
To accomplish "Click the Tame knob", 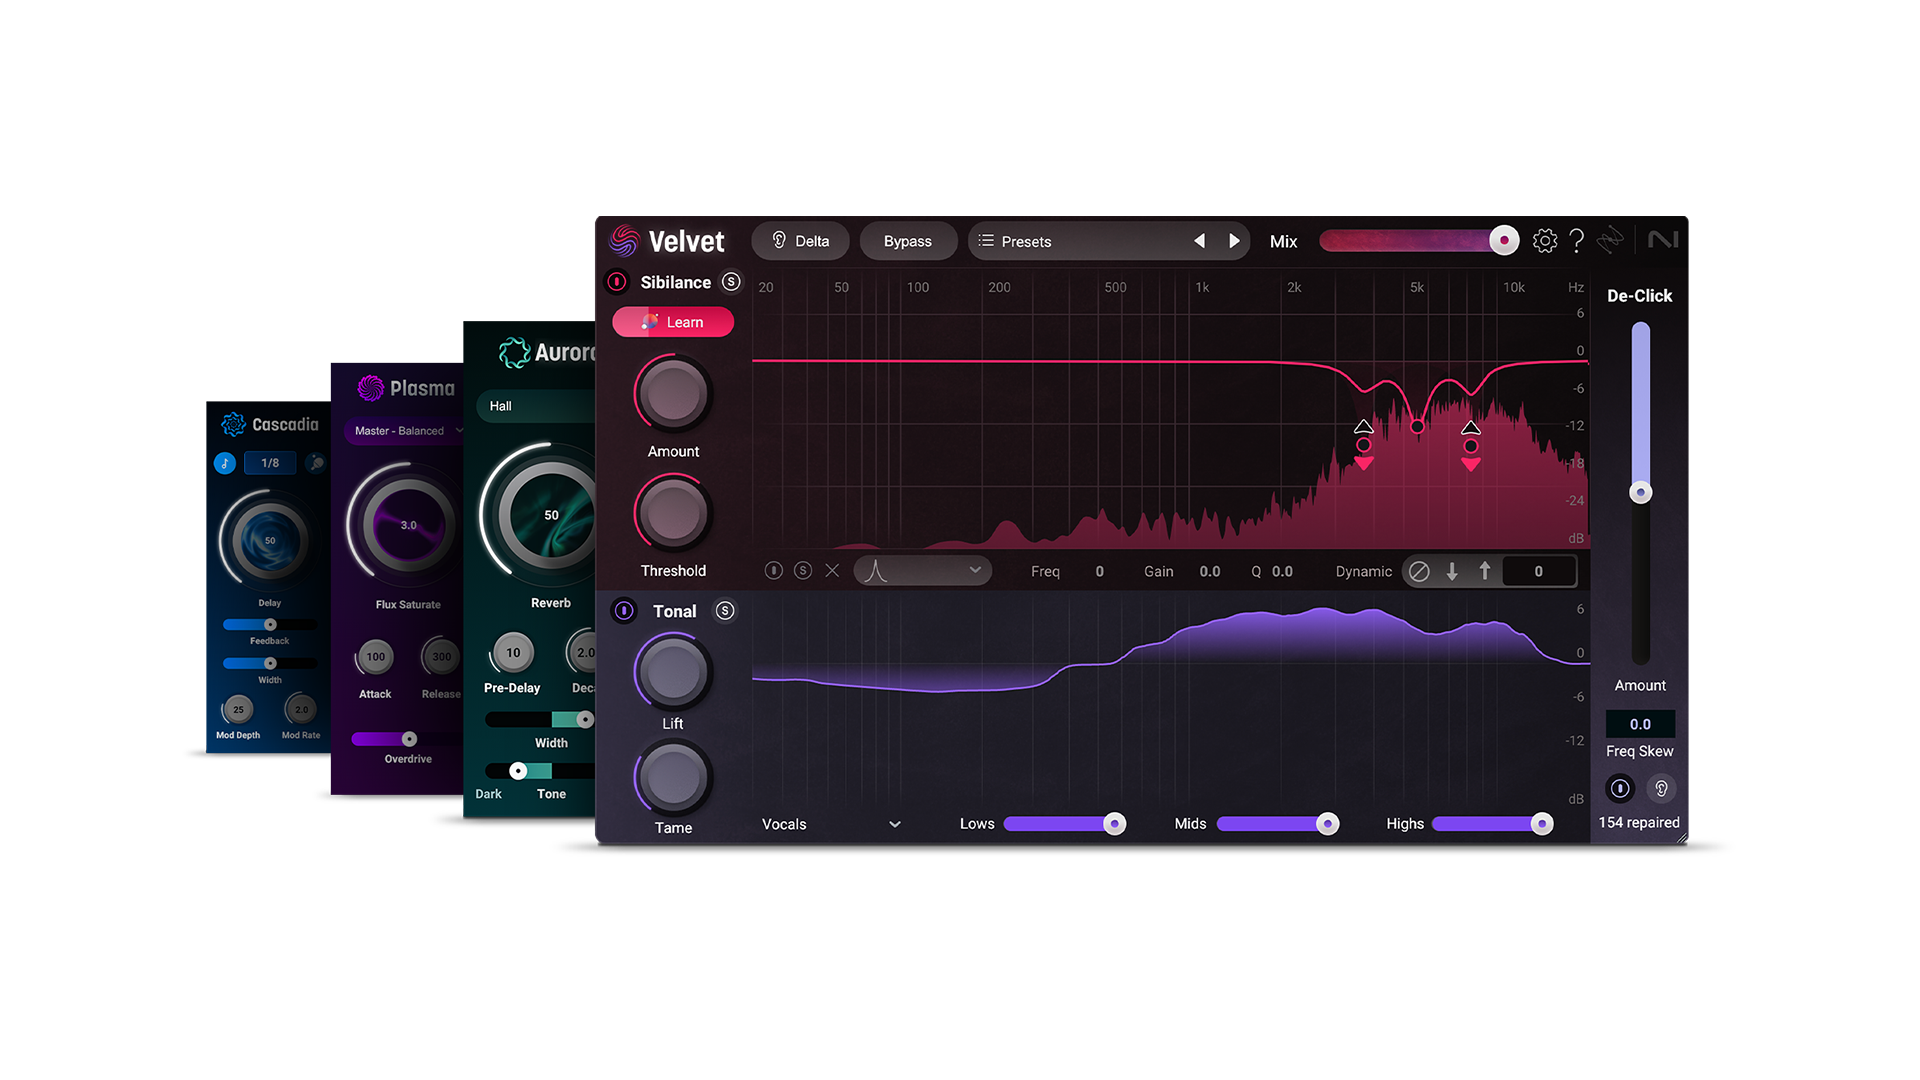I will click(x=673, y=777).
